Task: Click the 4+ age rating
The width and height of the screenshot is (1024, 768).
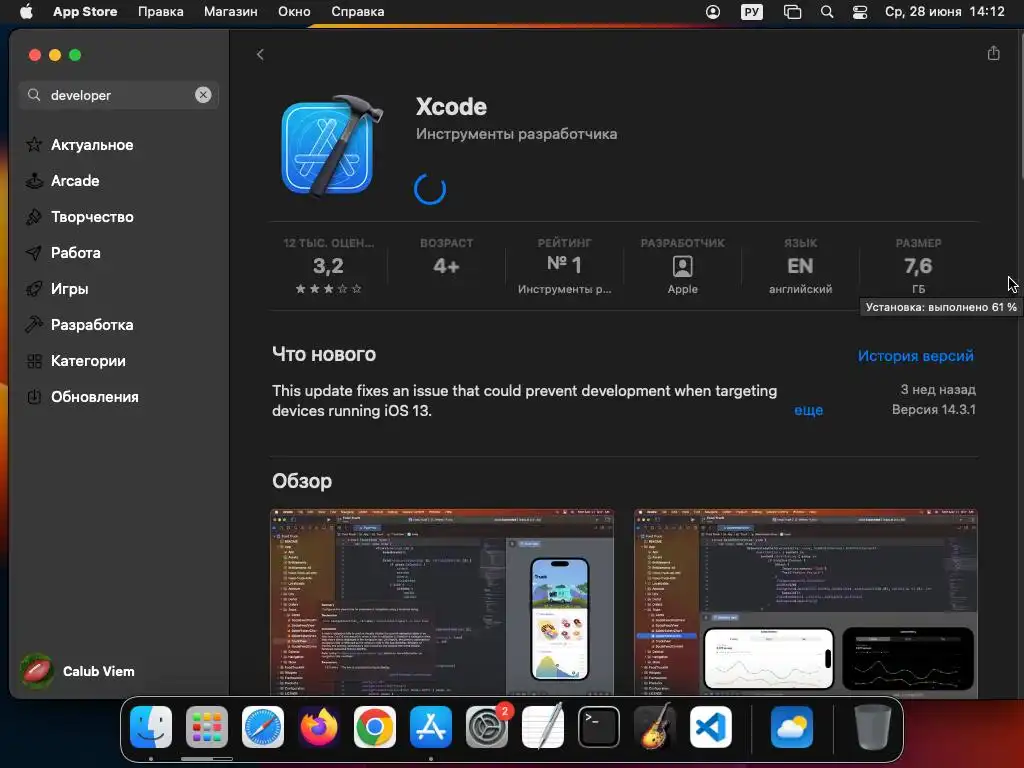Action: click(x=446, y=266)
